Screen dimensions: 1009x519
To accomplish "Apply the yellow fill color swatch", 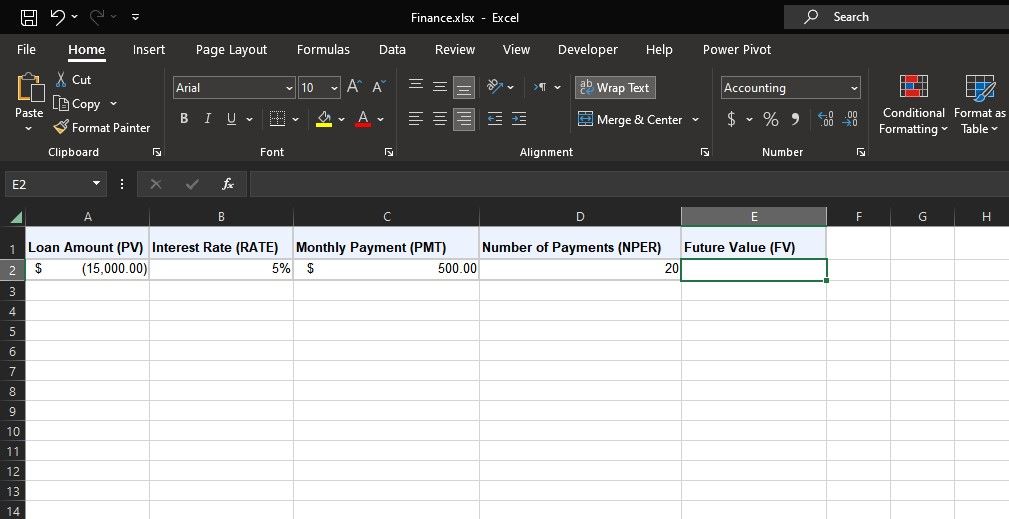I will coord(324,119).
